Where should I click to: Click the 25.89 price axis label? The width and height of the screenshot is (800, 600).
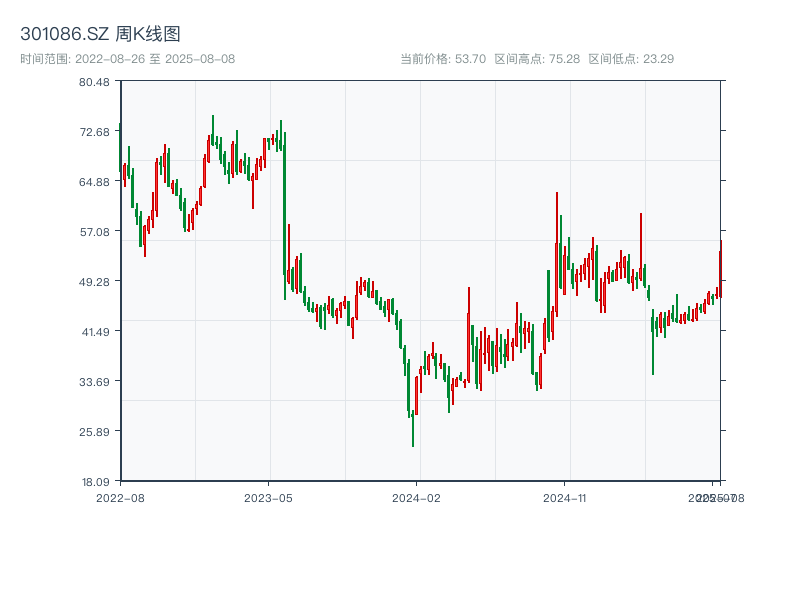94,432
